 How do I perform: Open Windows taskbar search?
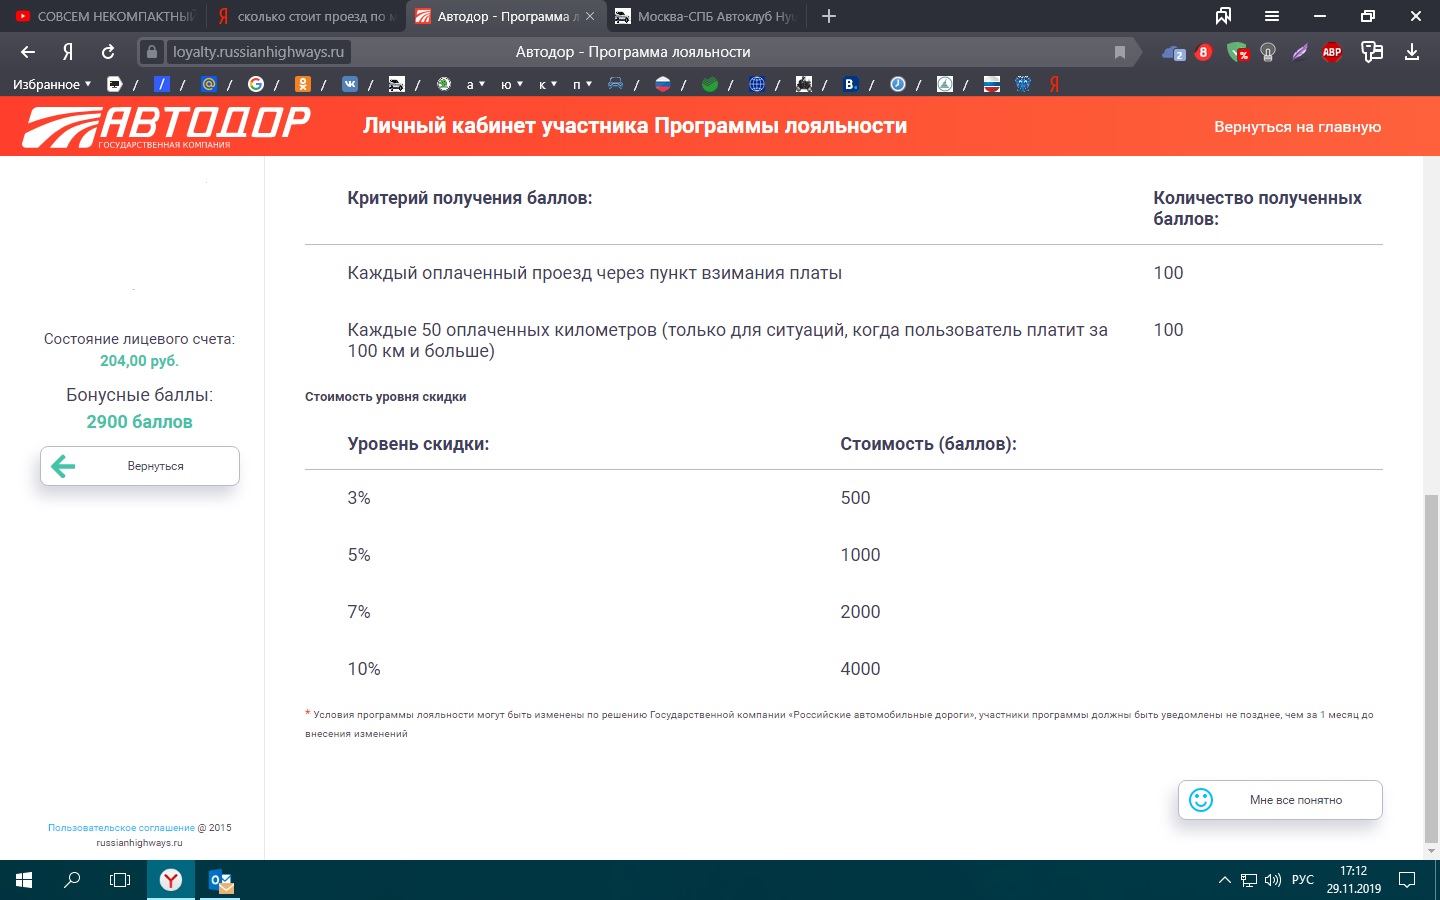point(72,880)
